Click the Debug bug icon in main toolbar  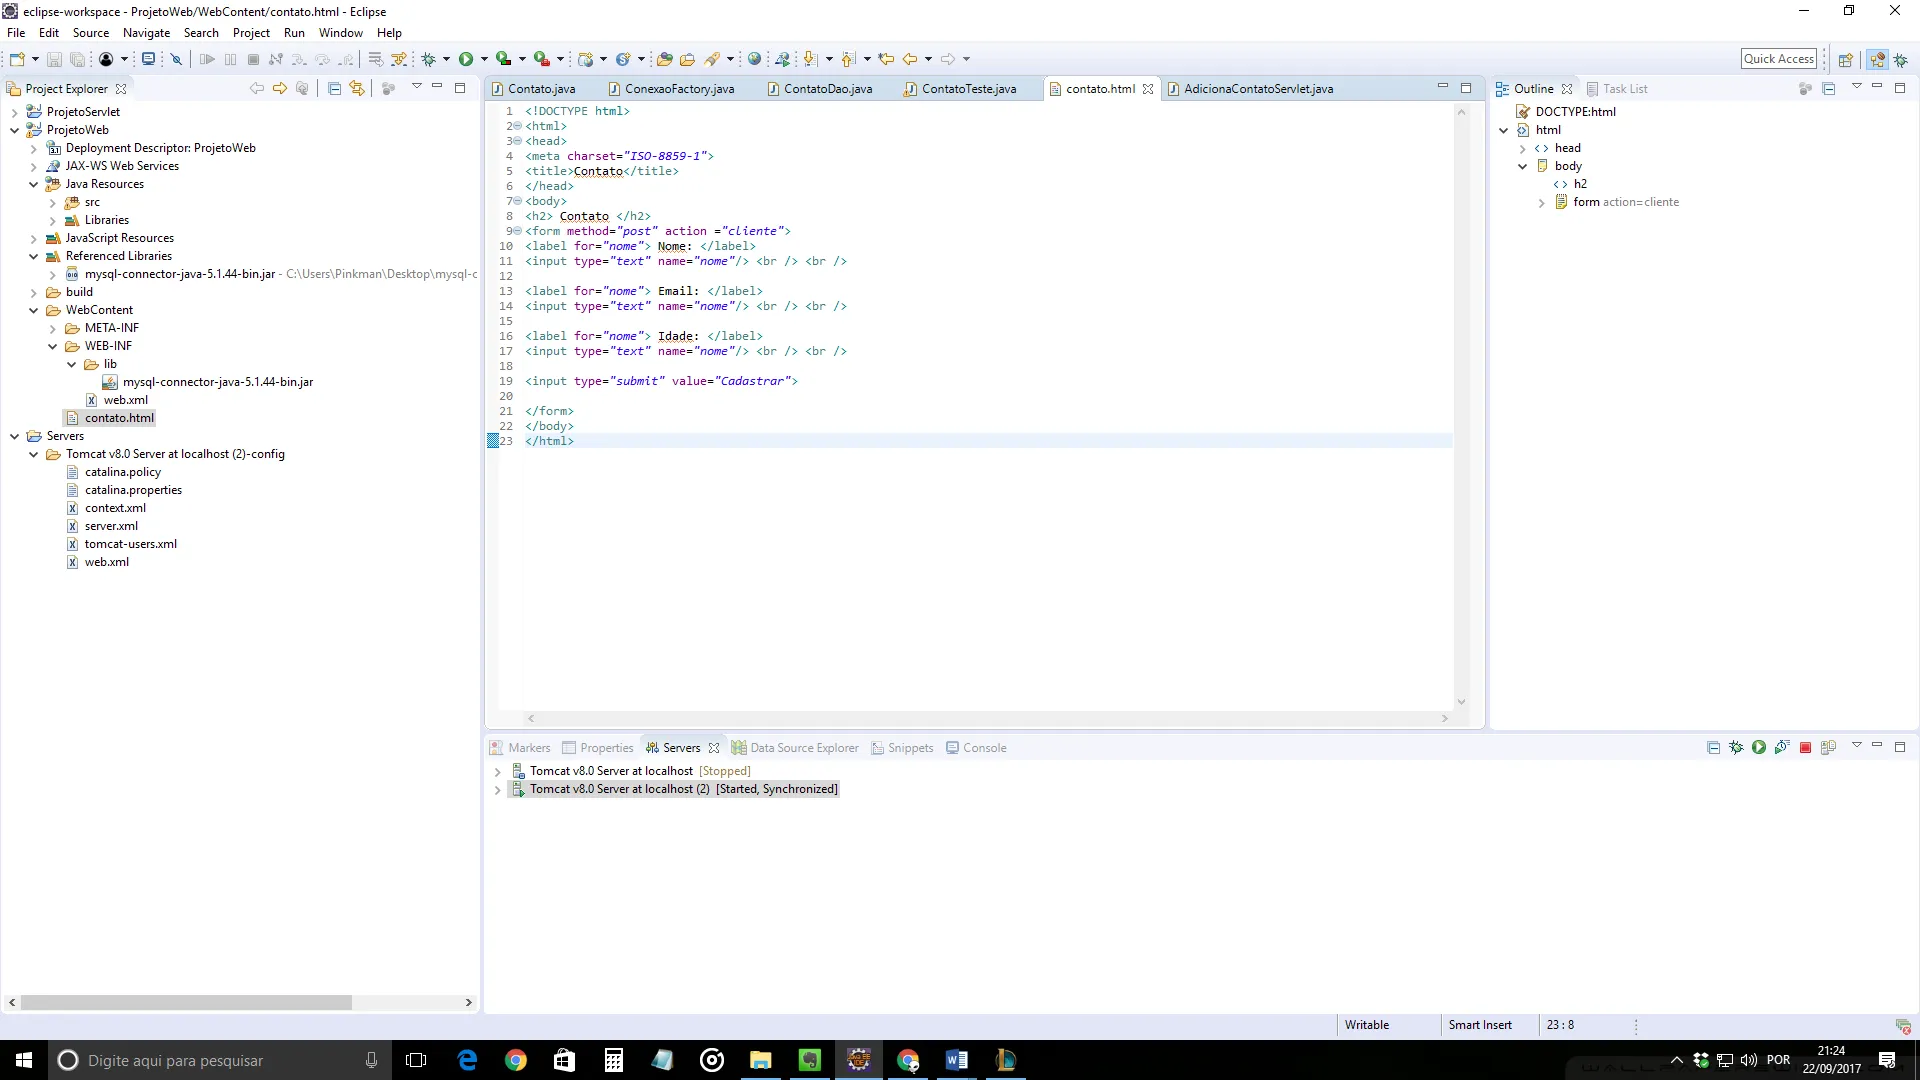click(428, 59)
